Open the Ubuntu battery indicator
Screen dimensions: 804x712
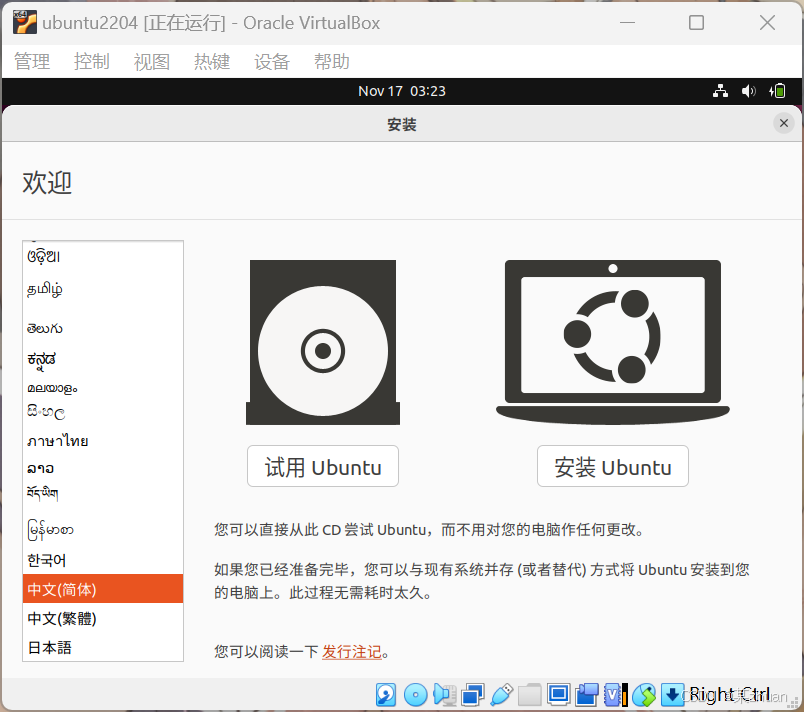[x=777, y=91]
